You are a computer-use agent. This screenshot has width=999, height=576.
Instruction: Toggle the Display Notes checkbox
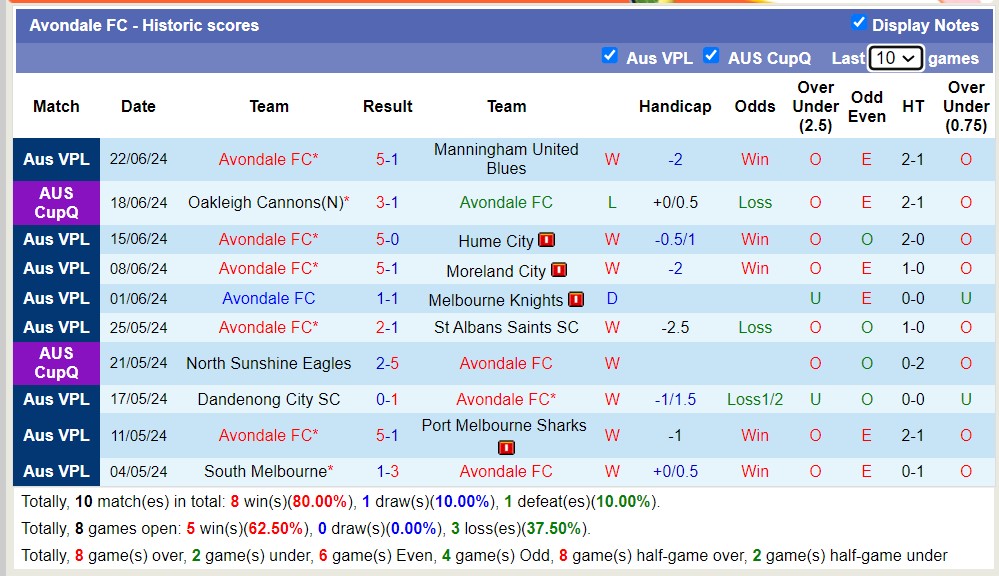click(x=858, y=23)
